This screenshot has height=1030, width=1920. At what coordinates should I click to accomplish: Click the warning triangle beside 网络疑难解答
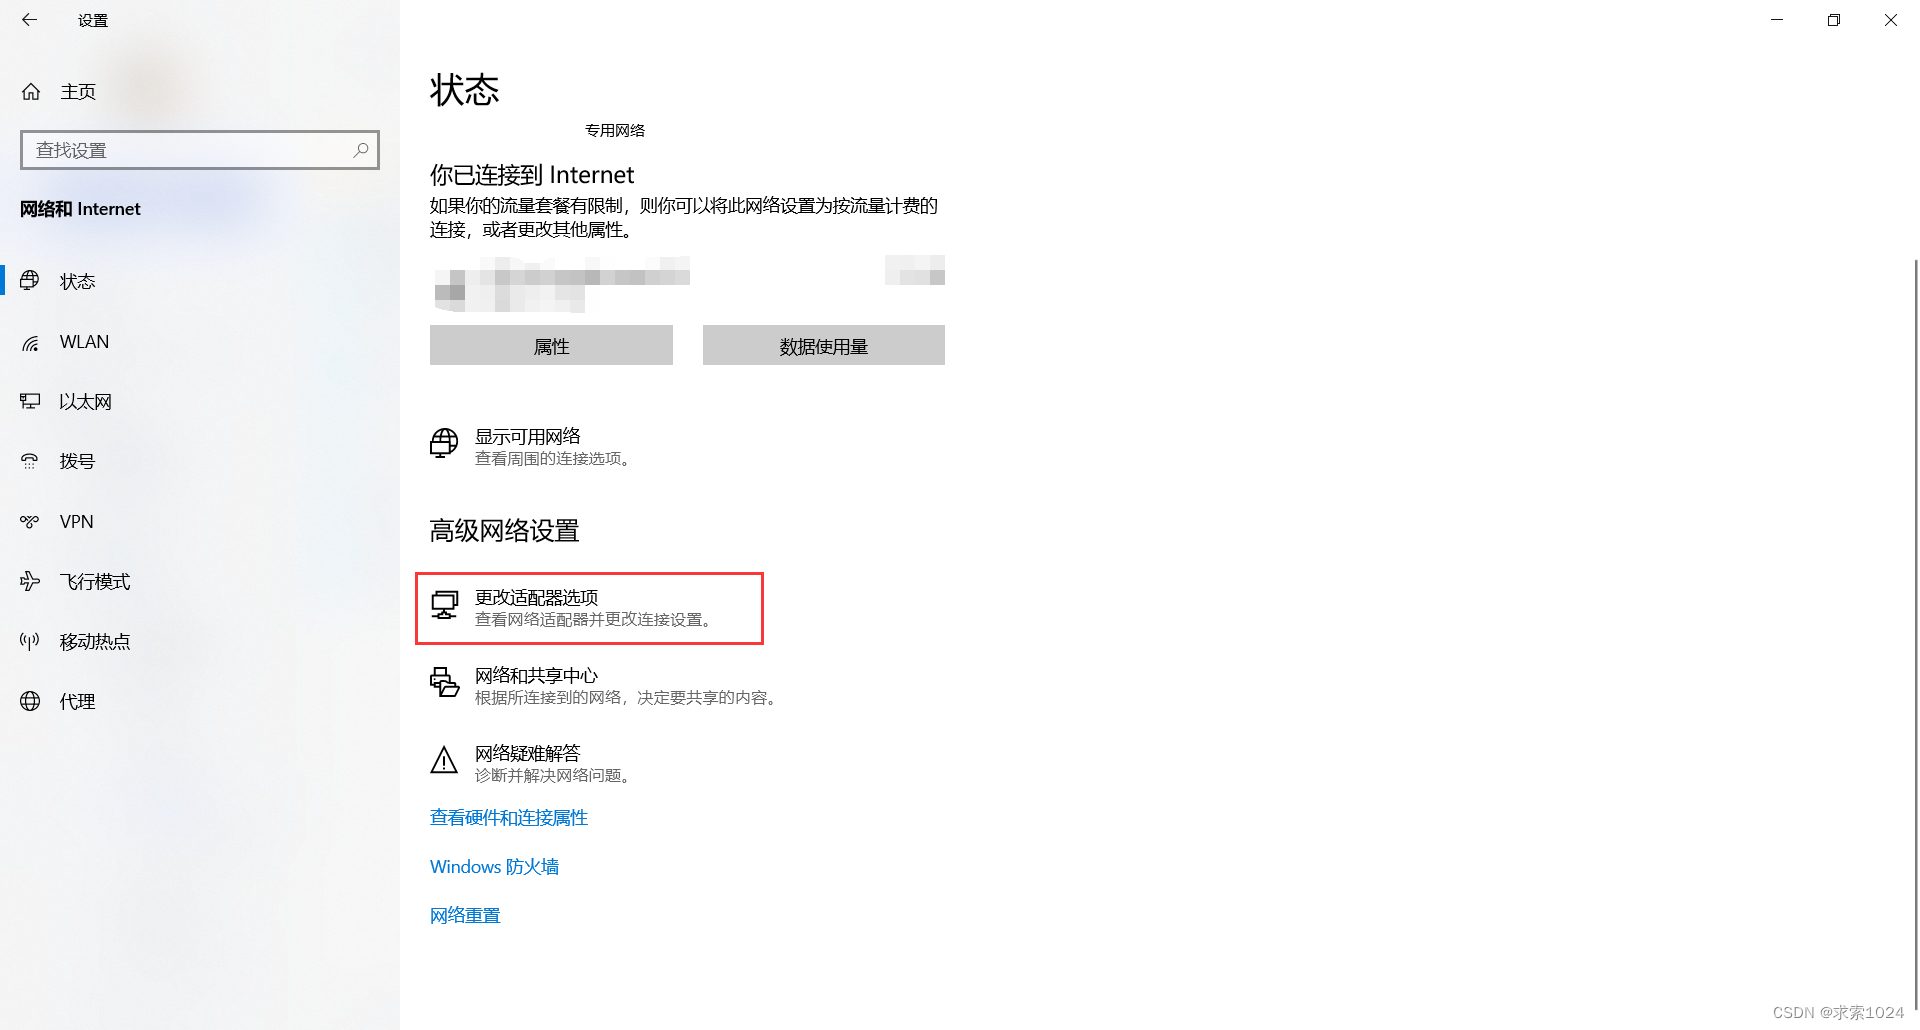tap(444, 760)
